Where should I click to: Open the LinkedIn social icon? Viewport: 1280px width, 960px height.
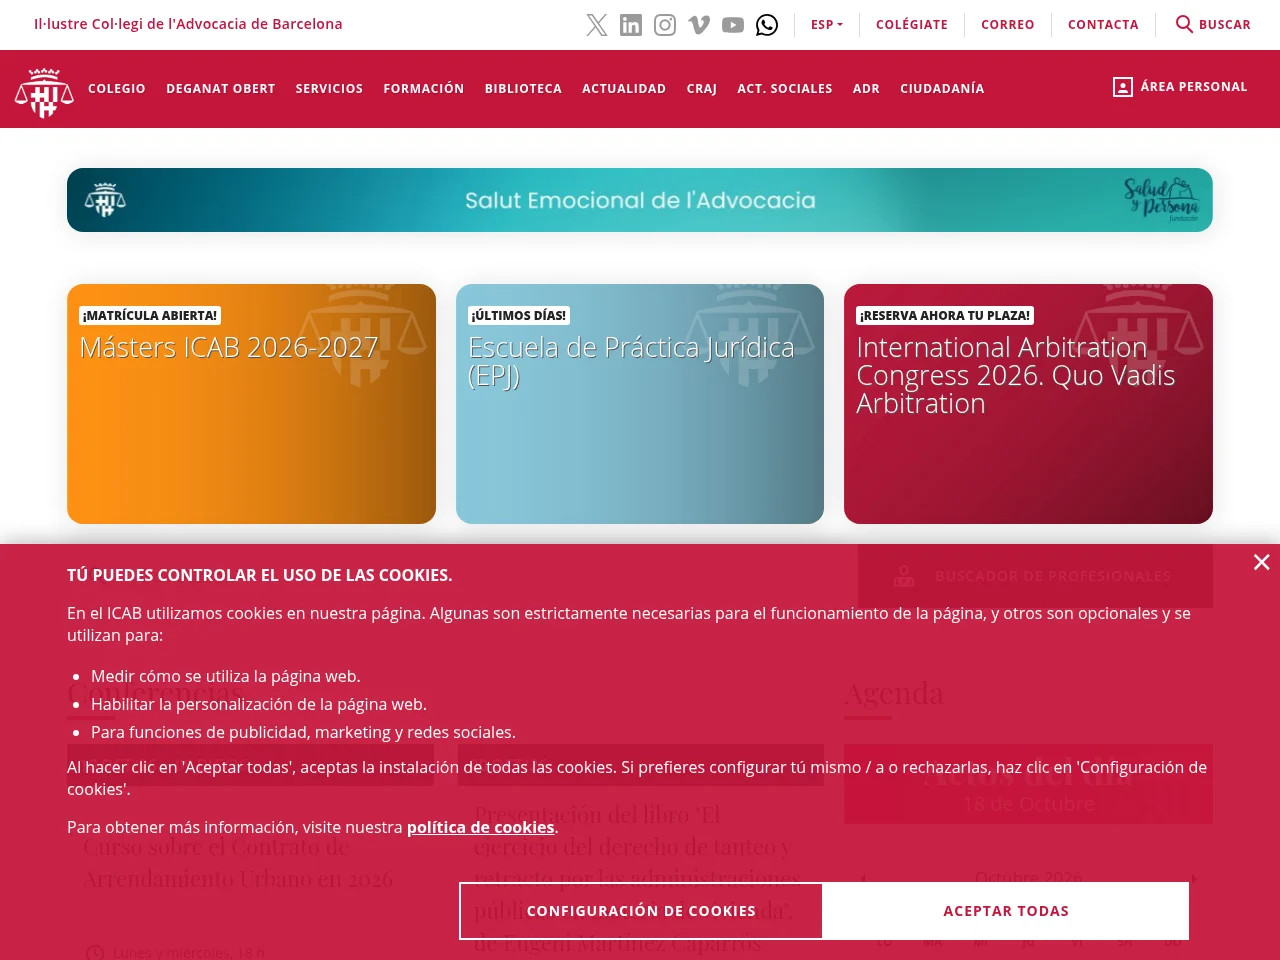(631, 25)
